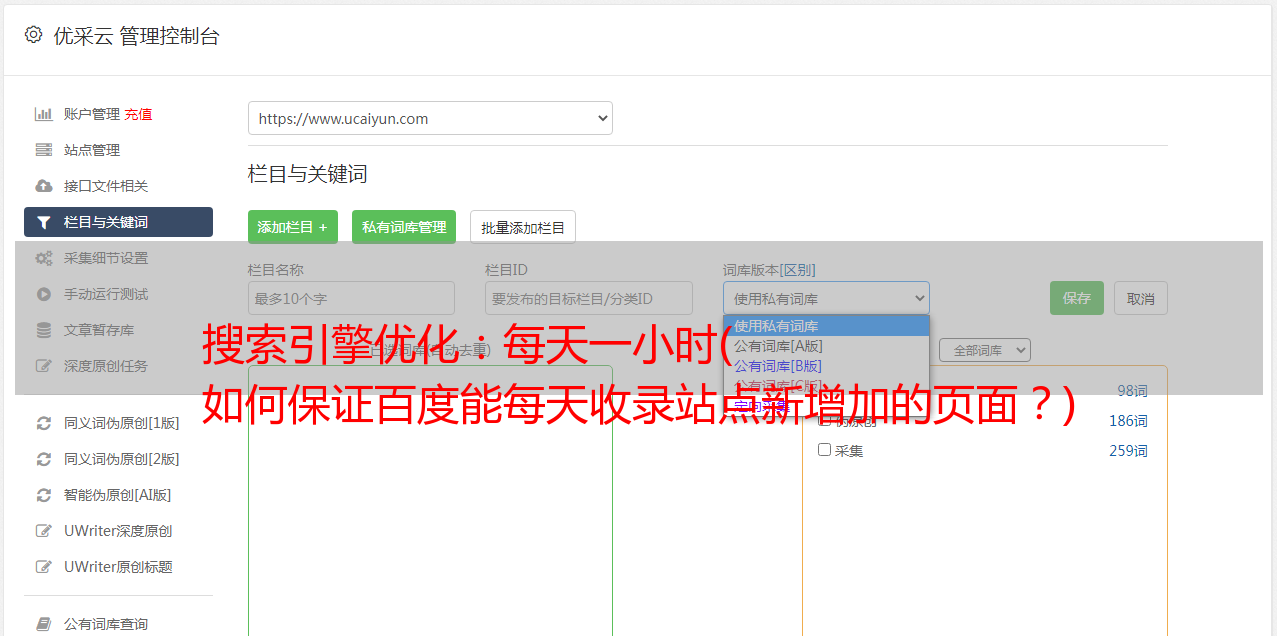Click the gear icon beside 优采云 管理控制台
The height and width of the screenshot is (636, 1277).
coord(33,35)
